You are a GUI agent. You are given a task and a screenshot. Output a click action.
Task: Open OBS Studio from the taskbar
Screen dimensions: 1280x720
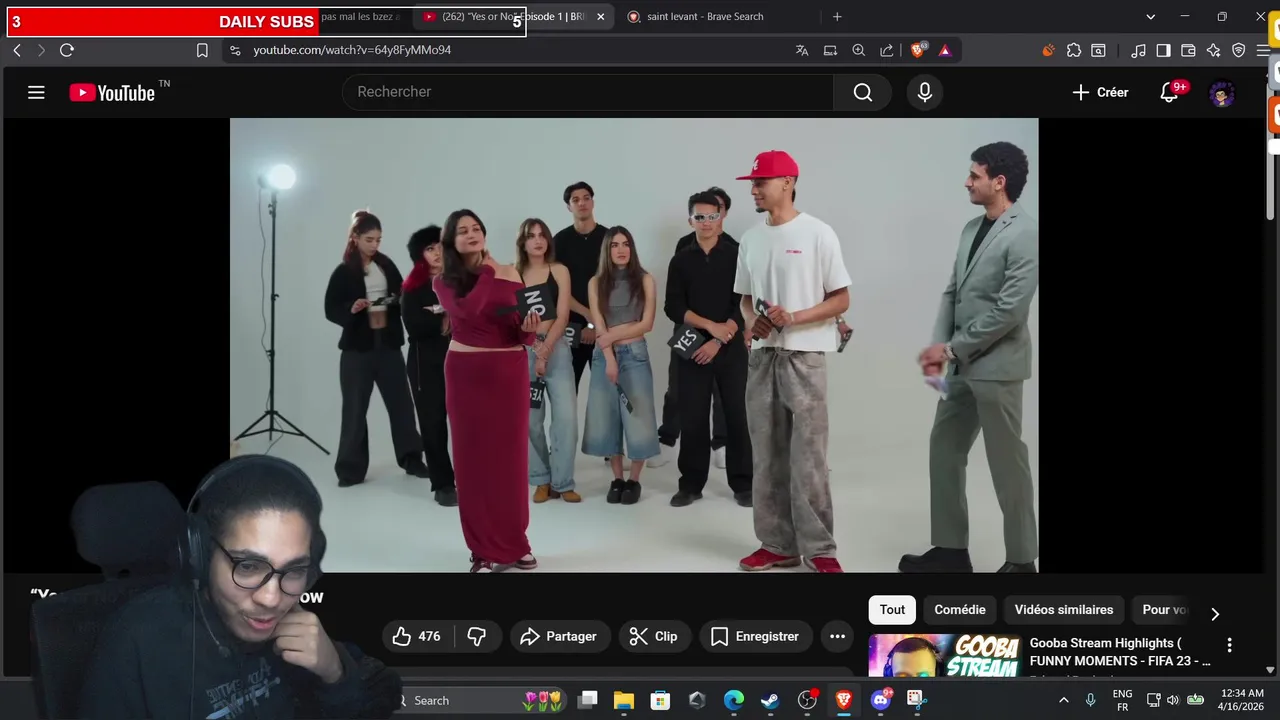click(x=807, y=700)
